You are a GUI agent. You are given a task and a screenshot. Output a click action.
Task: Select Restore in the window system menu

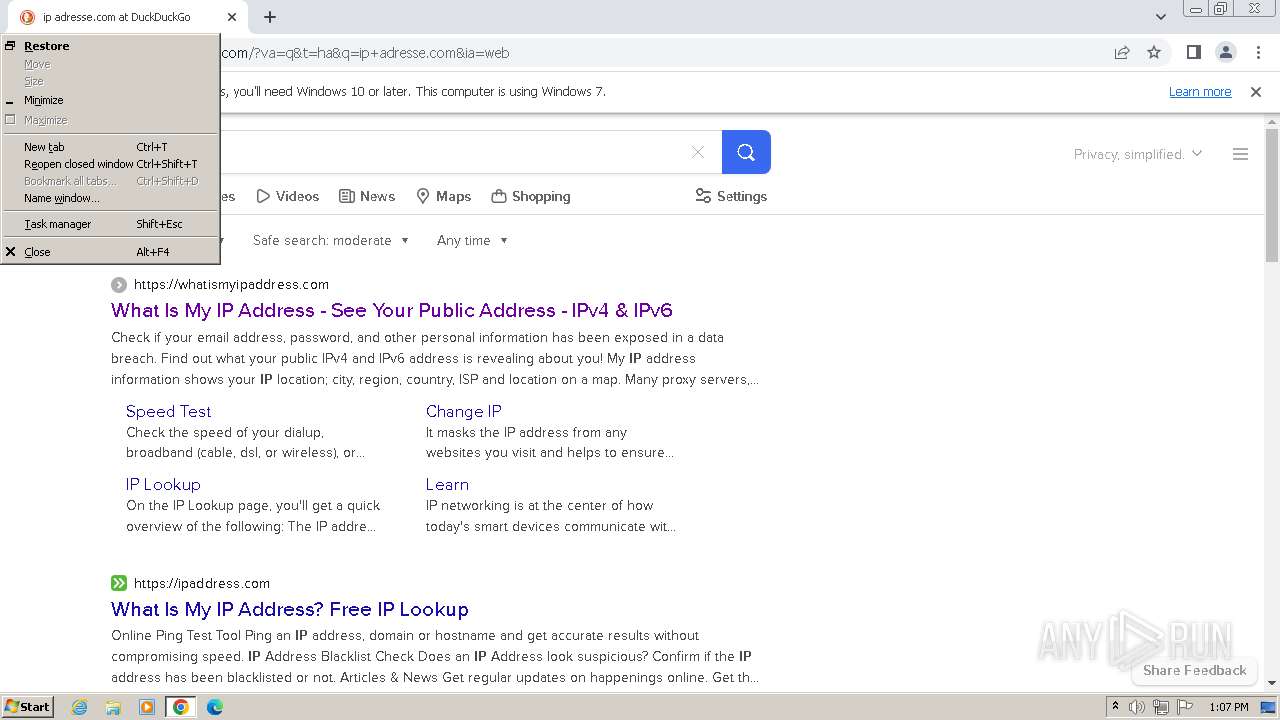pos(110,46)
